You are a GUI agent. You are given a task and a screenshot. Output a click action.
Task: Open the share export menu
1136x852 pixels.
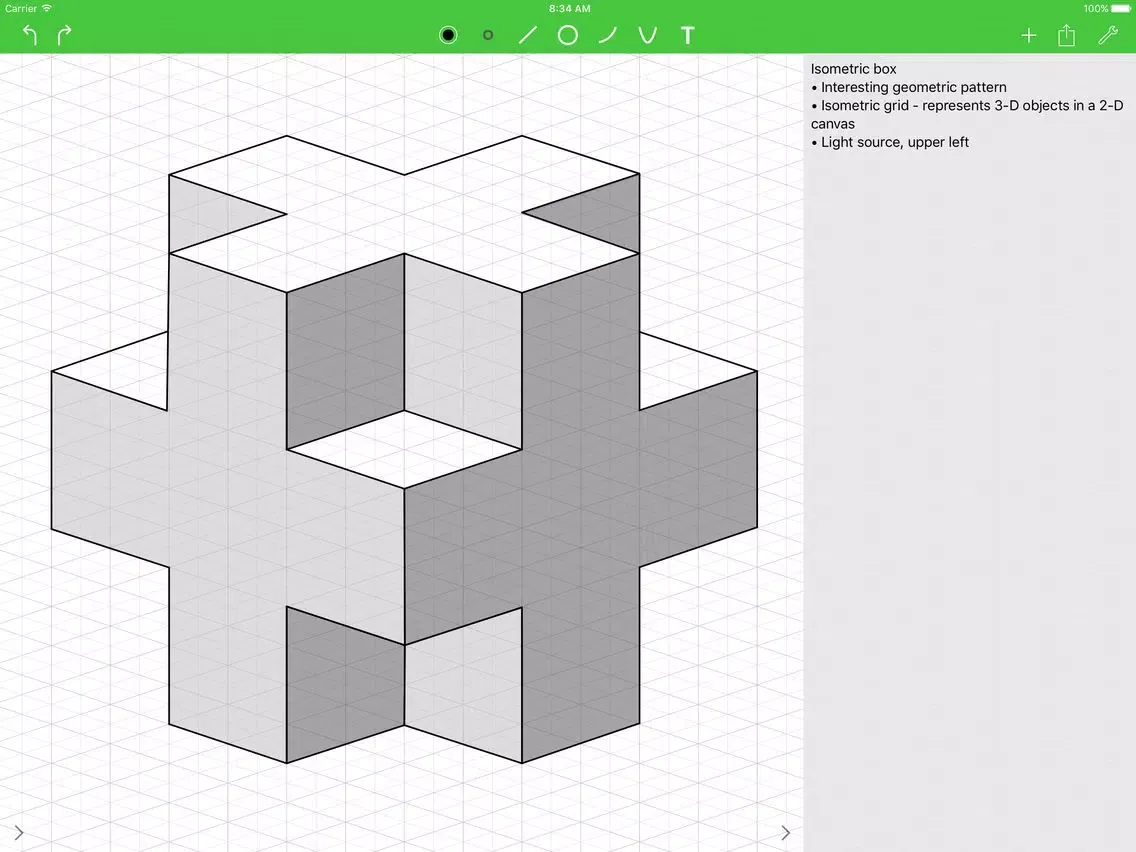[x=1066, y=35]
